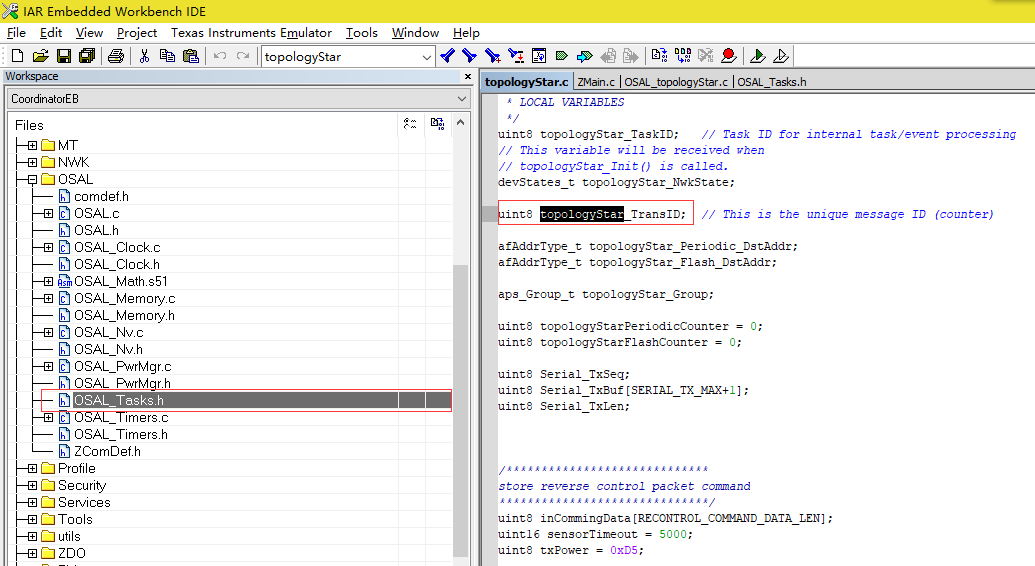The width and height of the screenshot is (1035, 566).
Task: Click the Paste clipboard icon
Action: pyautogui.click(x=190, y=56)
